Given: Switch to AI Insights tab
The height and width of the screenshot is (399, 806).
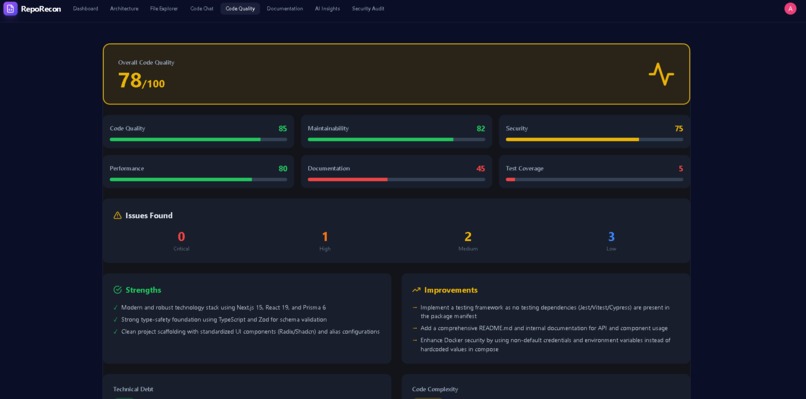Looking at the screenshot, I should click(327, 9).
